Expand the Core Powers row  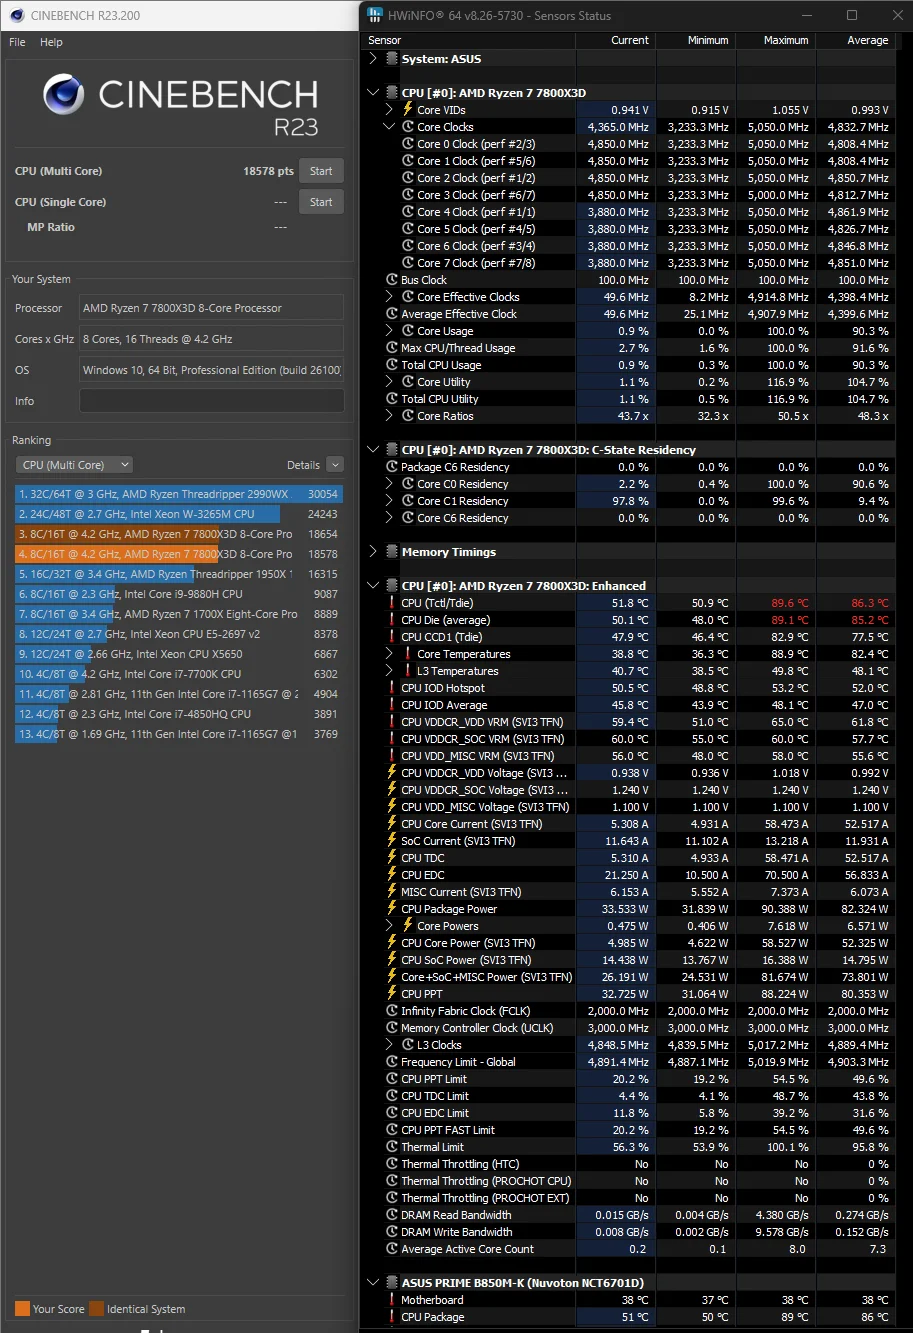coord(390,926)
